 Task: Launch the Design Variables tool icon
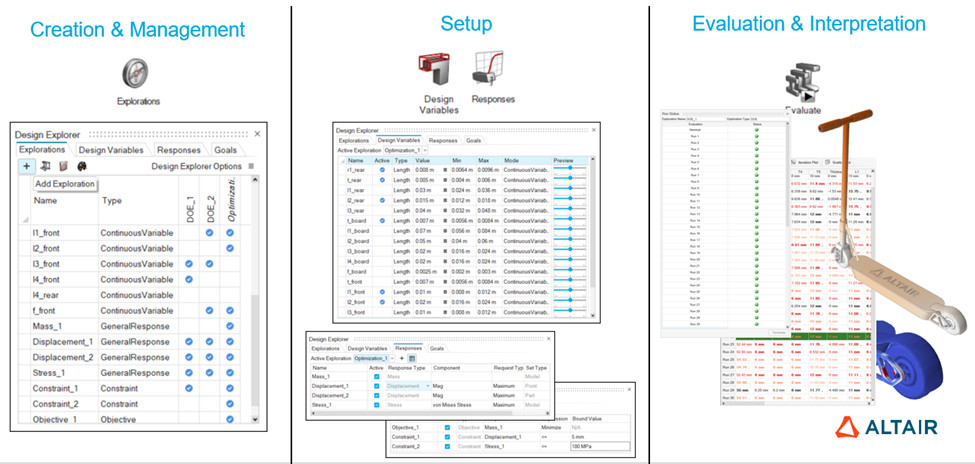coord(439,68)
